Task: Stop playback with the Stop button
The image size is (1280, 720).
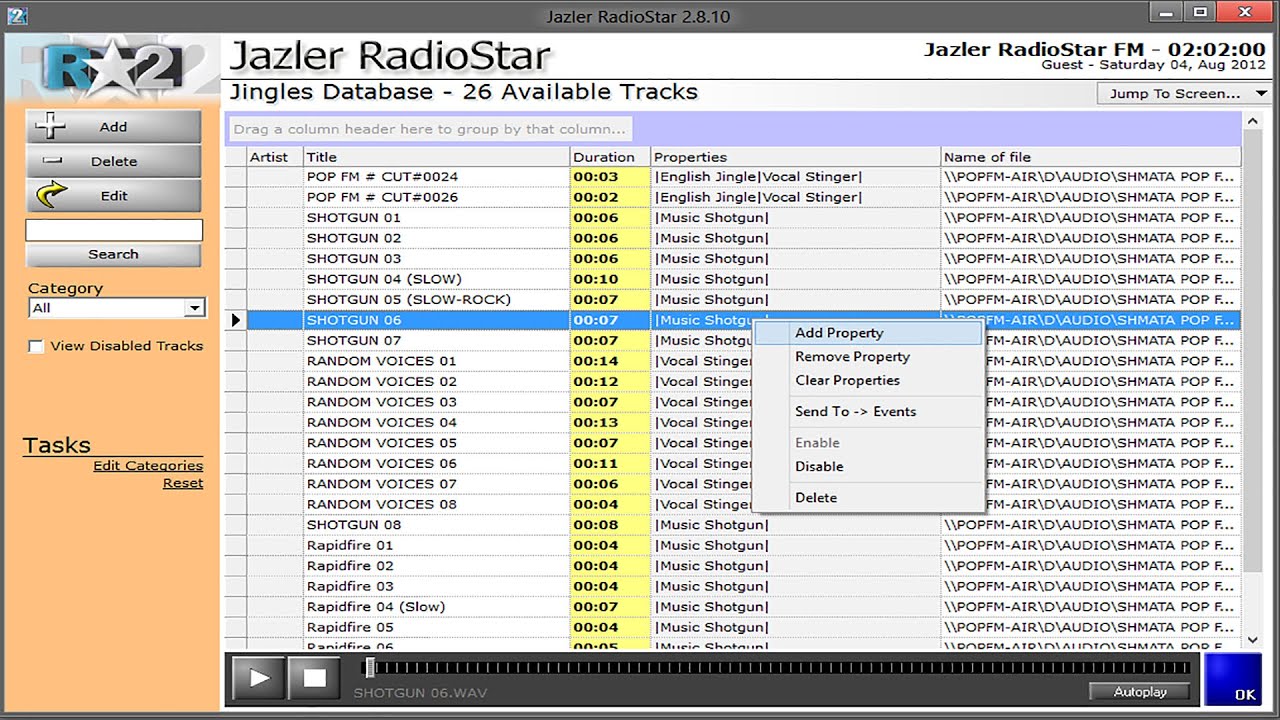Action: 315,678
